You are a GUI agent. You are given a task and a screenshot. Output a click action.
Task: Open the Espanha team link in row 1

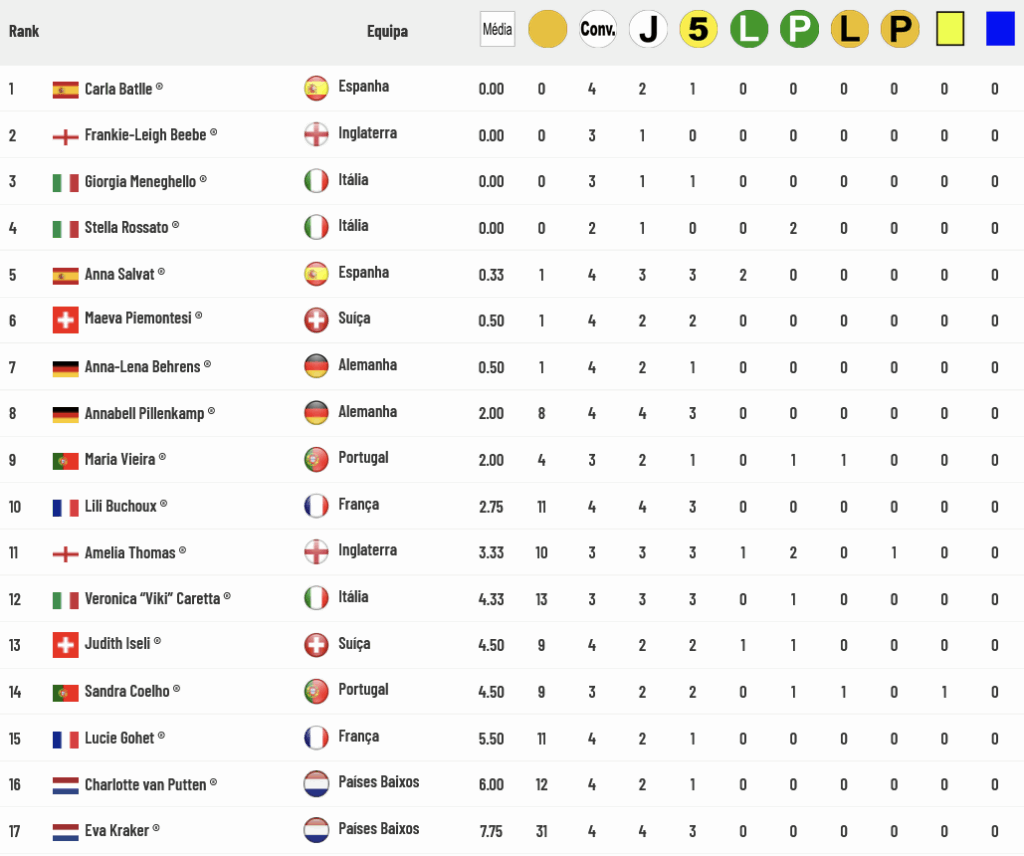[364, 86]
